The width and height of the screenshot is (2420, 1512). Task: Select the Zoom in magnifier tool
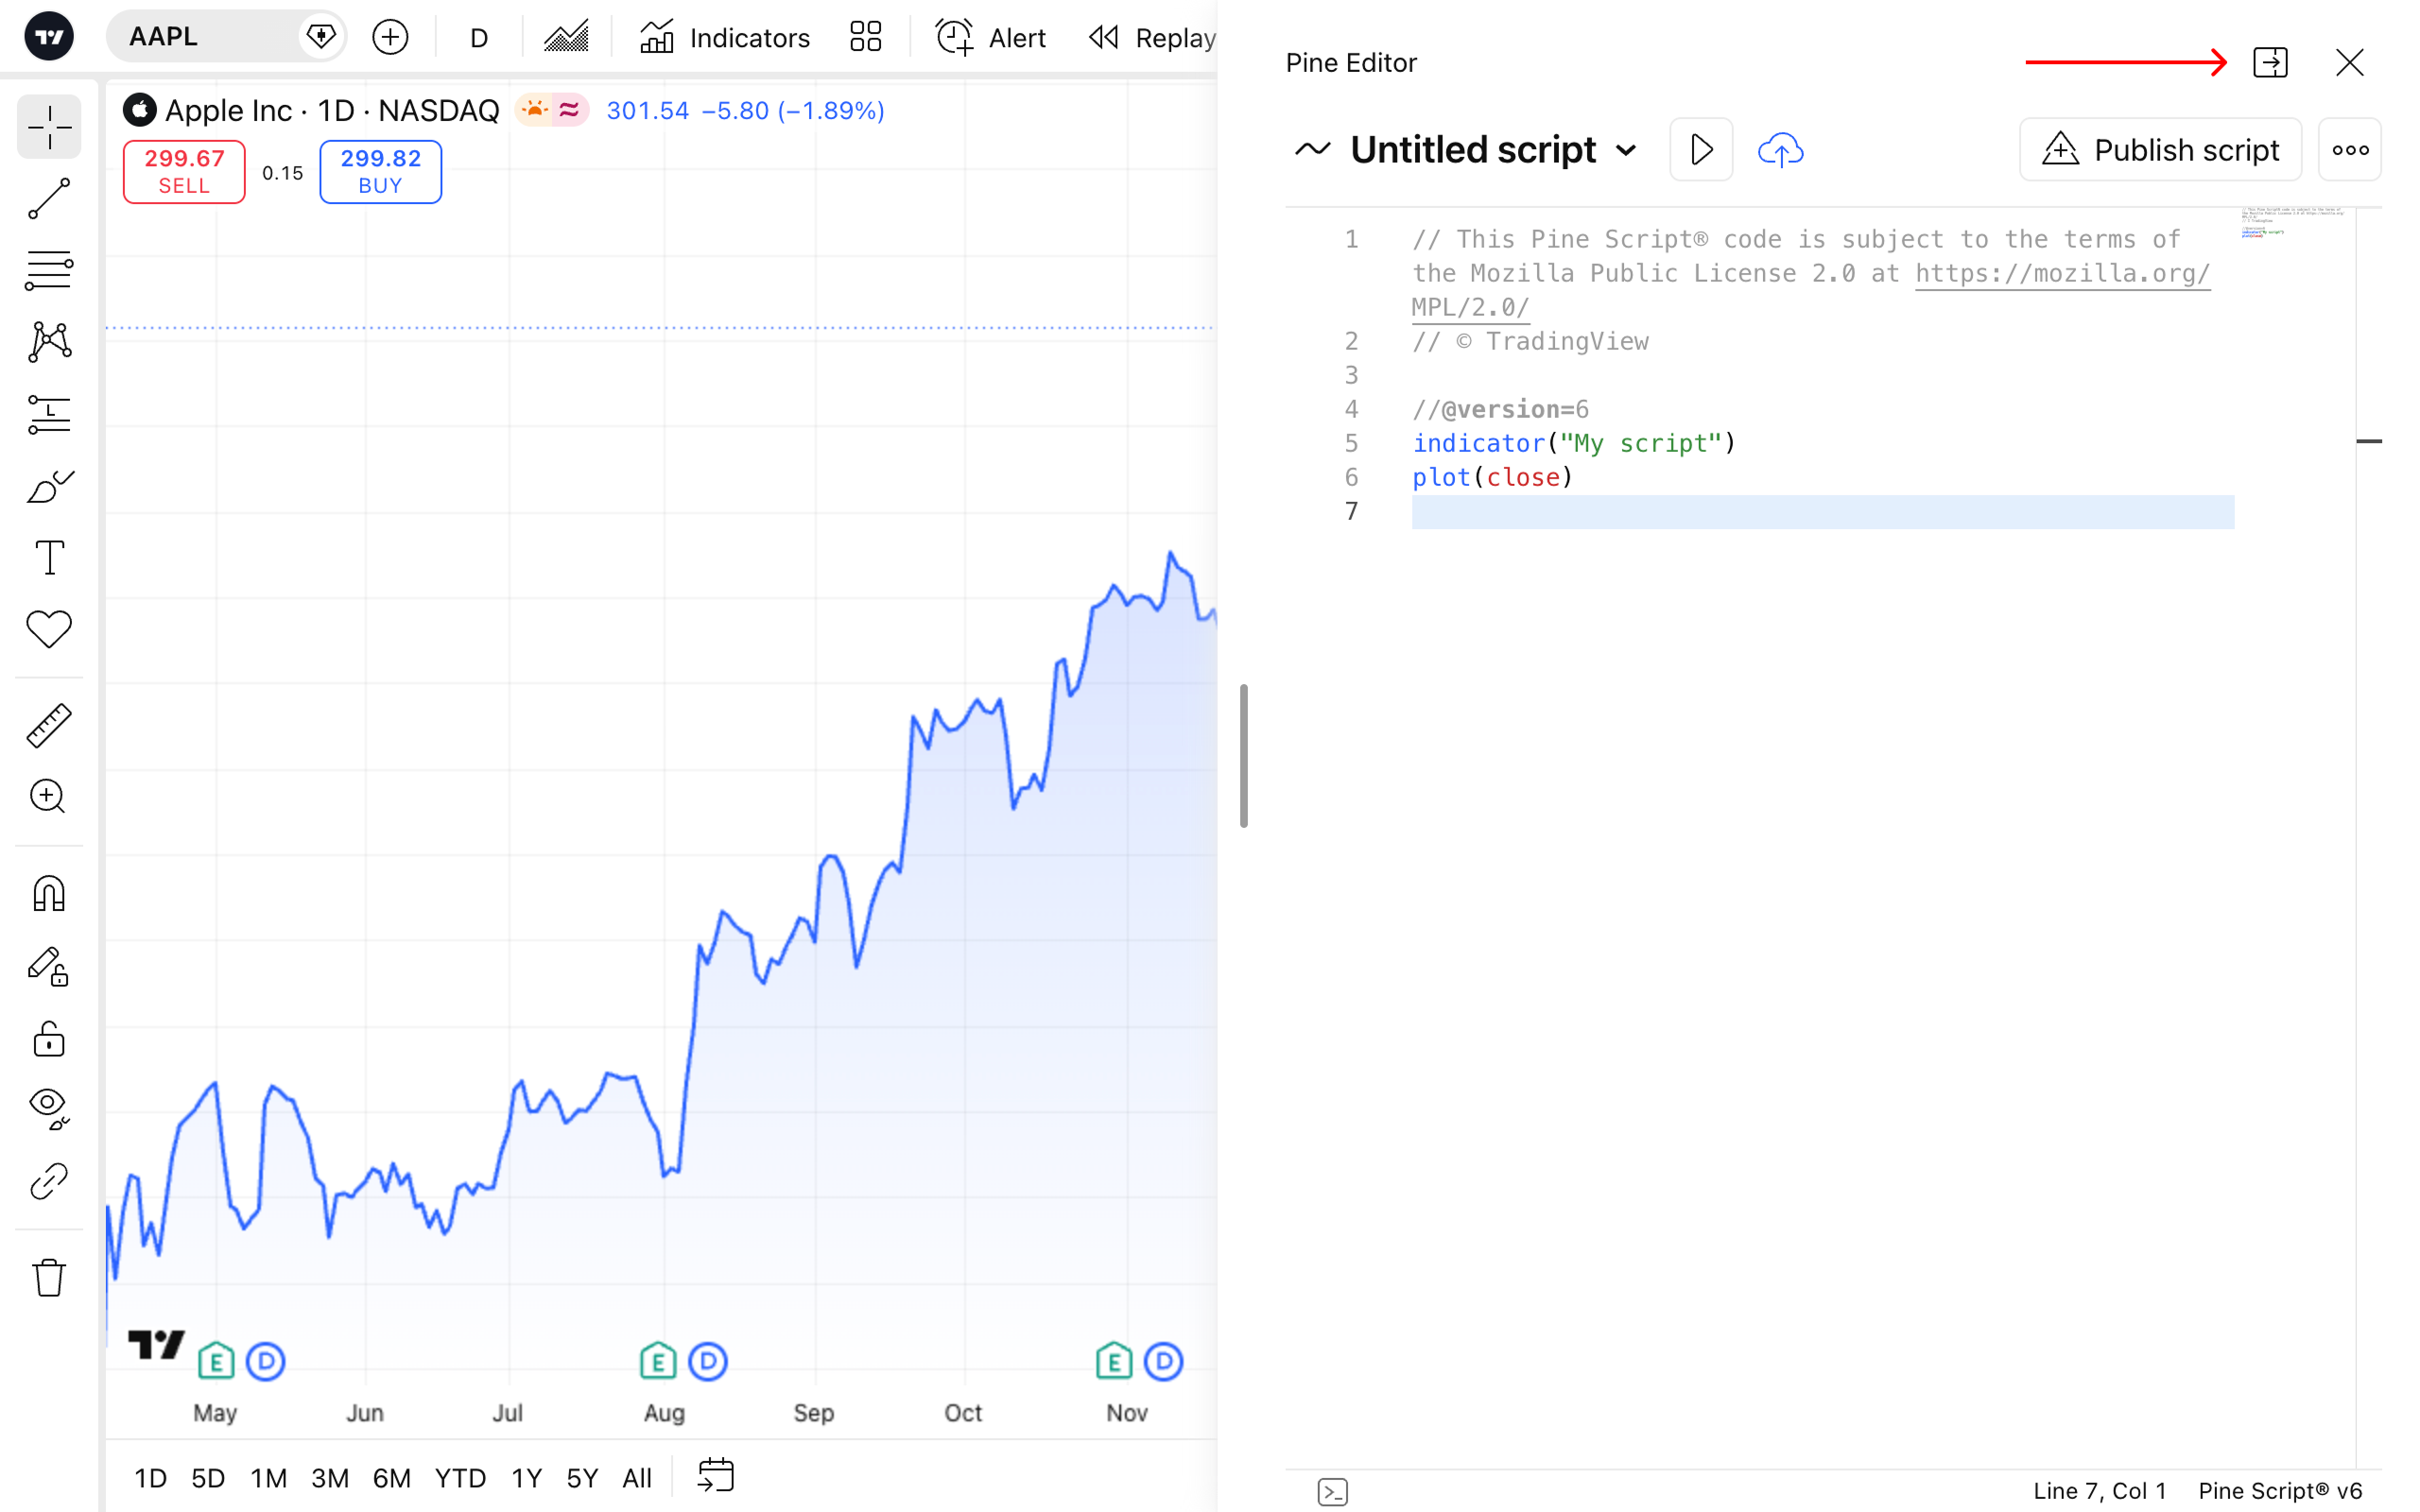tap(49, 797)
